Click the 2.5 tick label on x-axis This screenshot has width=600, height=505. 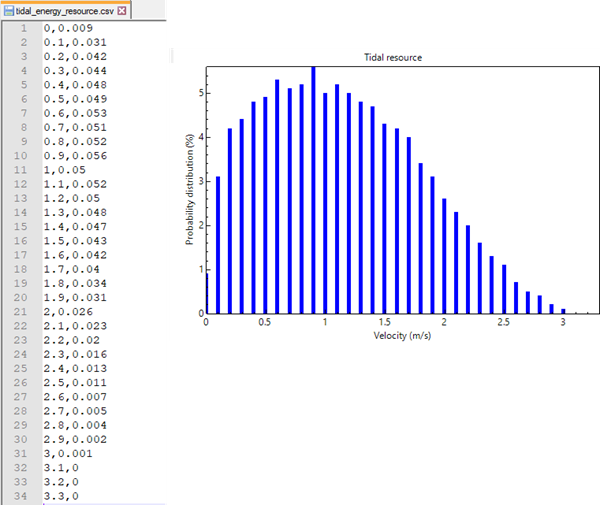pos(504,323)
